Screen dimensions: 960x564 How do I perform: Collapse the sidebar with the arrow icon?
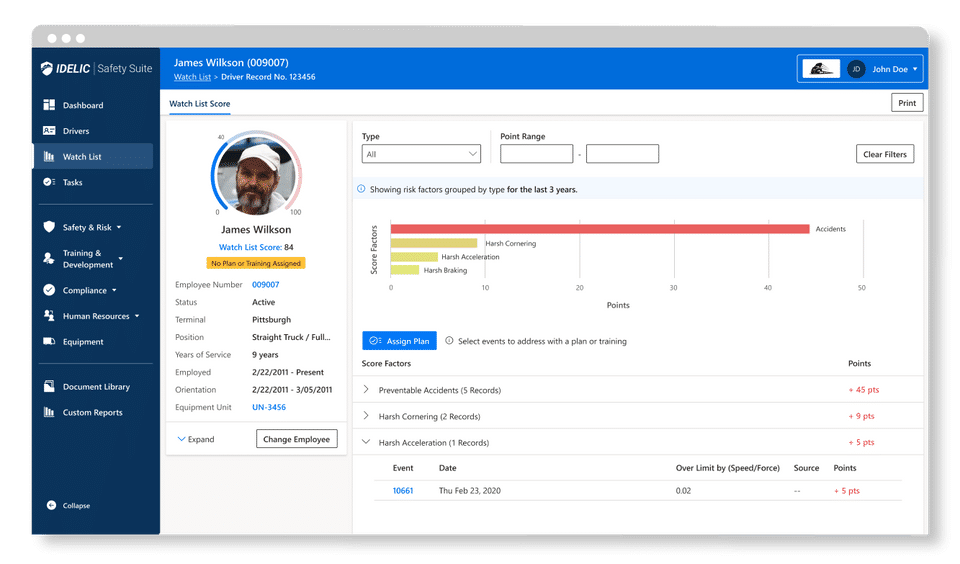click(51, 505)
